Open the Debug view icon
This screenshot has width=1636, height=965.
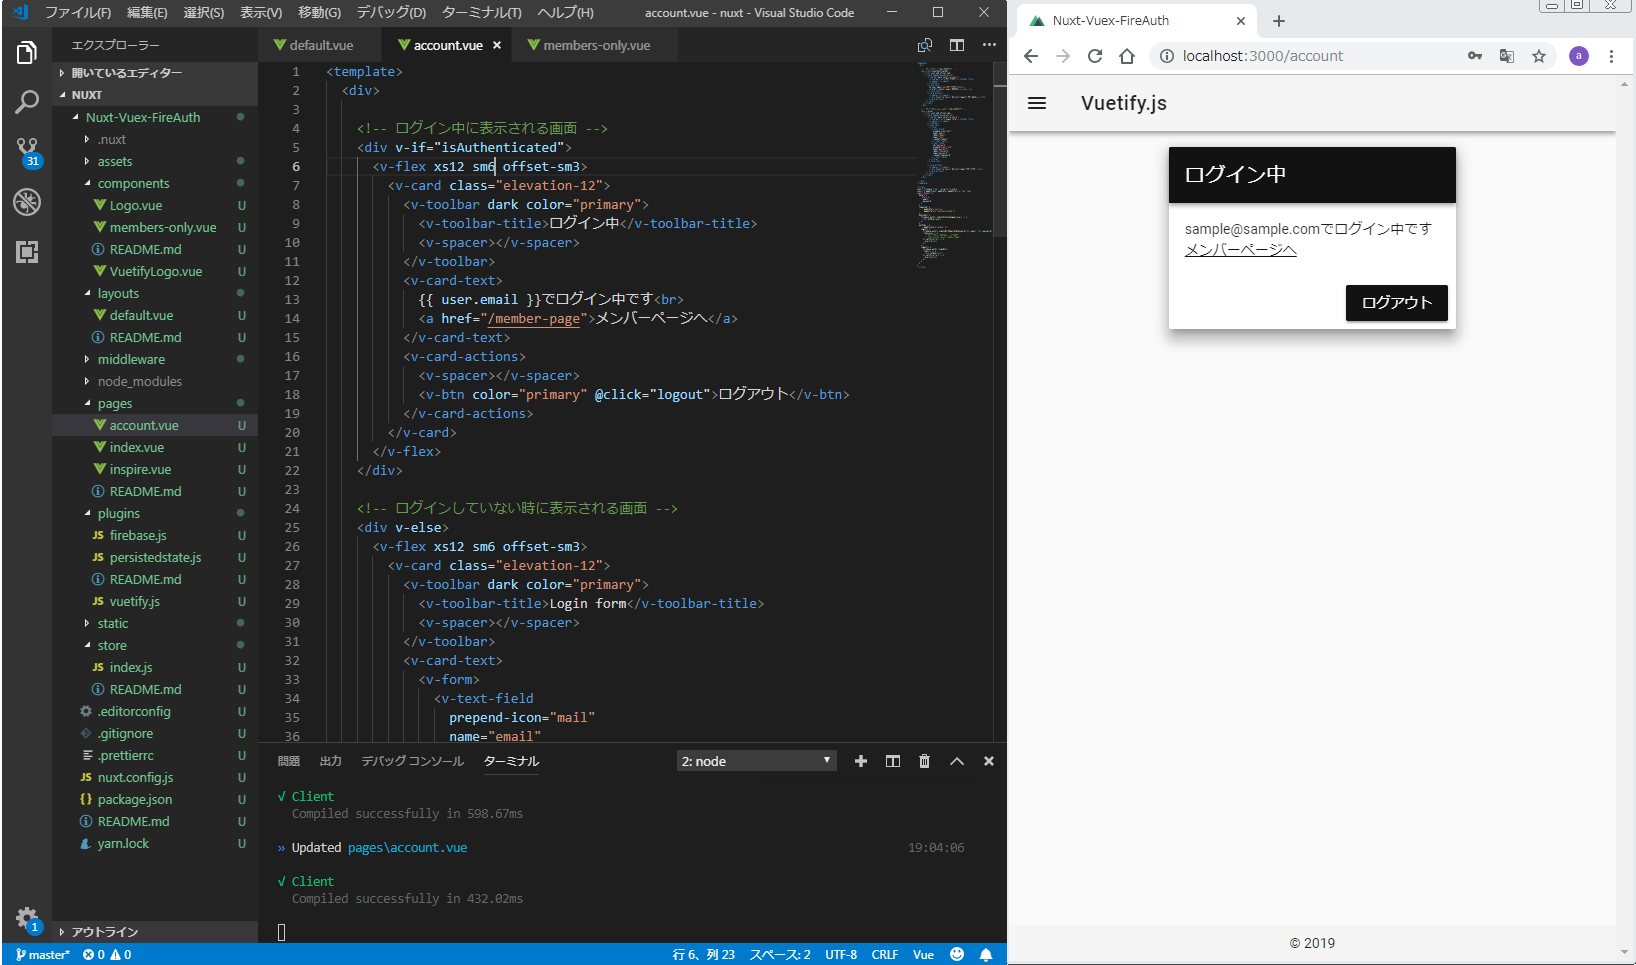click(x=27, y=202)
